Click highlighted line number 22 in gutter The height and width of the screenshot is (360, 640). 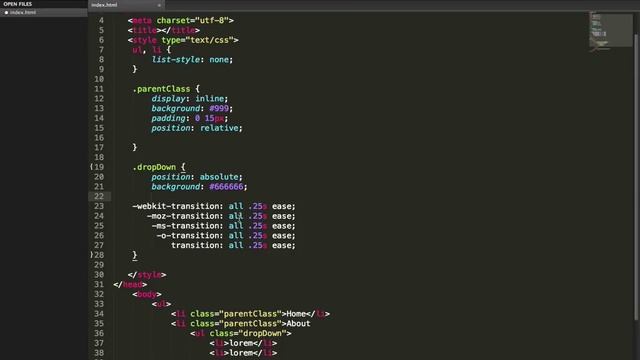pos(99,196)
